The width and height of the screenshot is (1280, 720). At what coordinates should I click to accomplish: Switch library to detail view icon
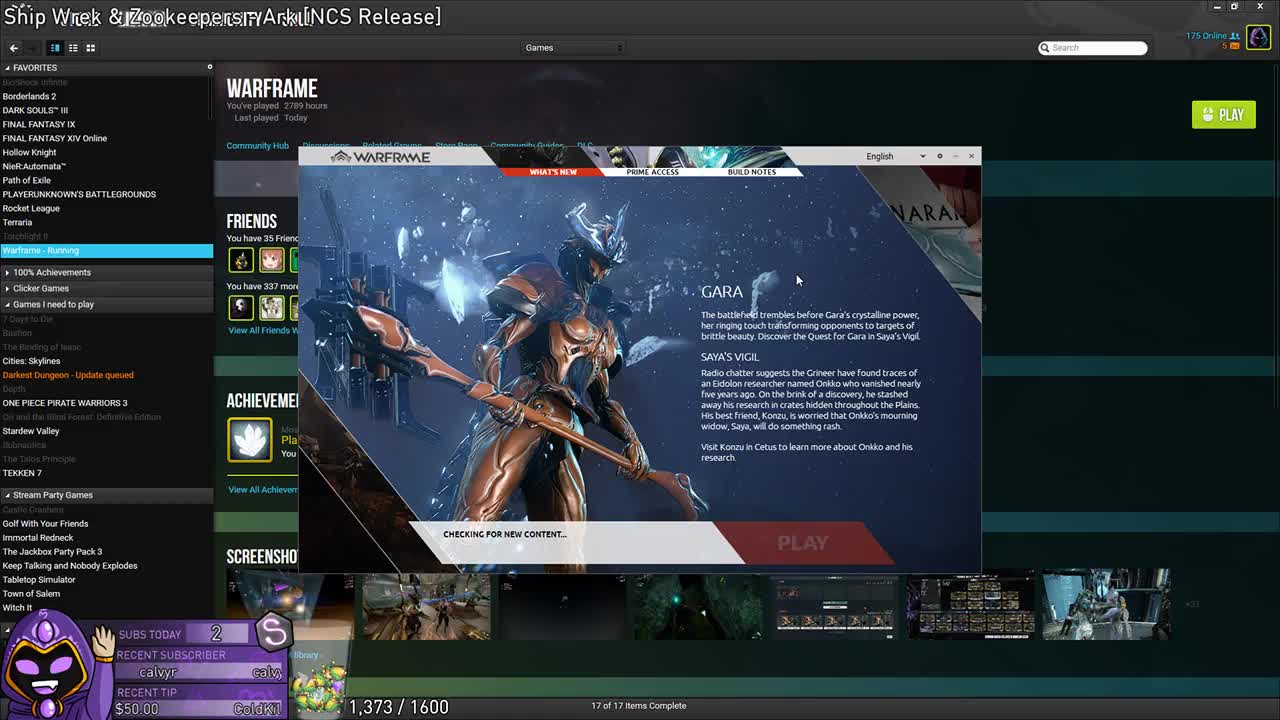(55, 48)
